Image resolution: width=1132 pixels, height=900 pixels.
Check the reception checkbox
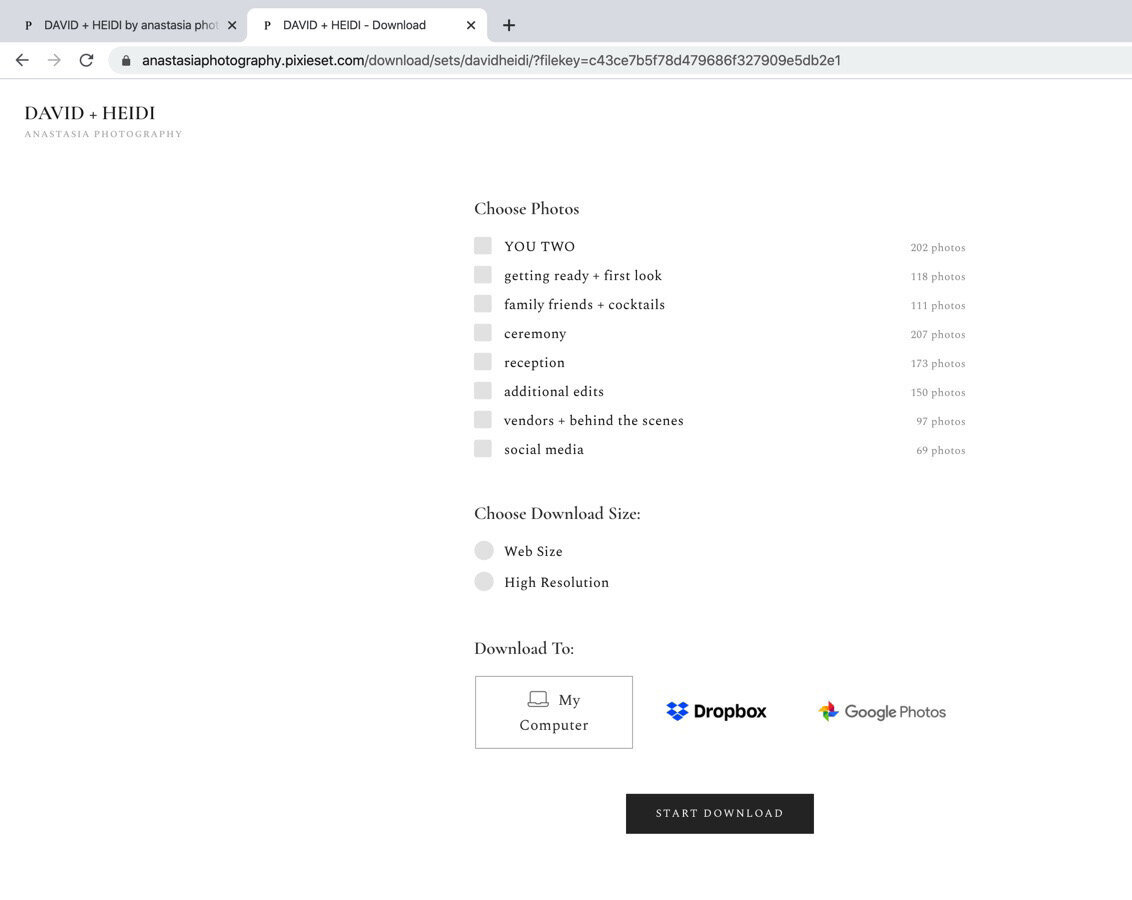point(483,361)
